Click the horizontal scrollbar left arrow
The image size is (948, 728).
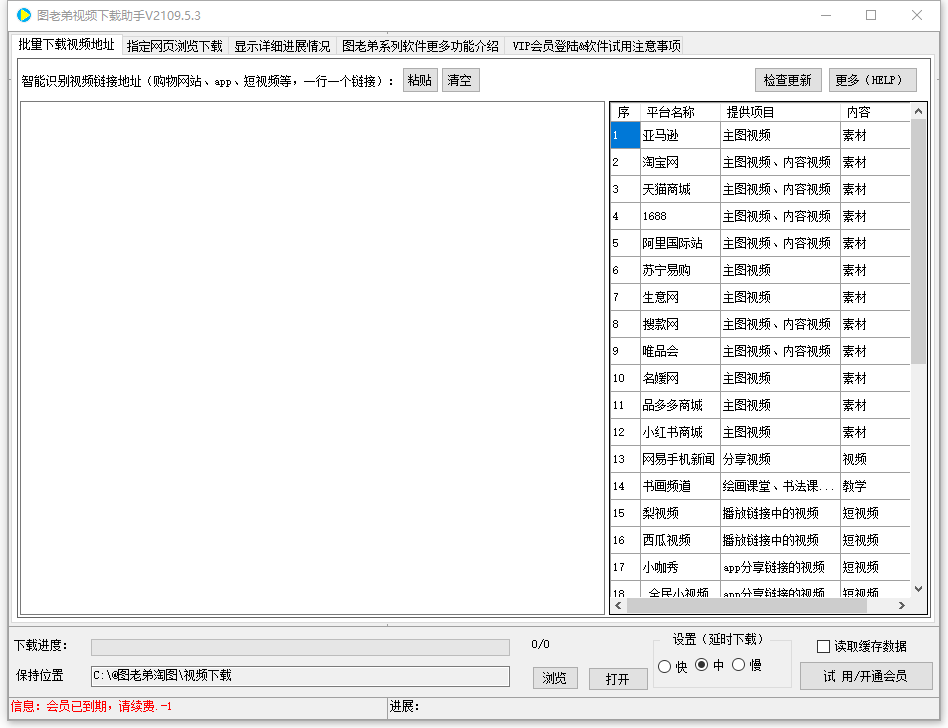[x=618, y=605]
